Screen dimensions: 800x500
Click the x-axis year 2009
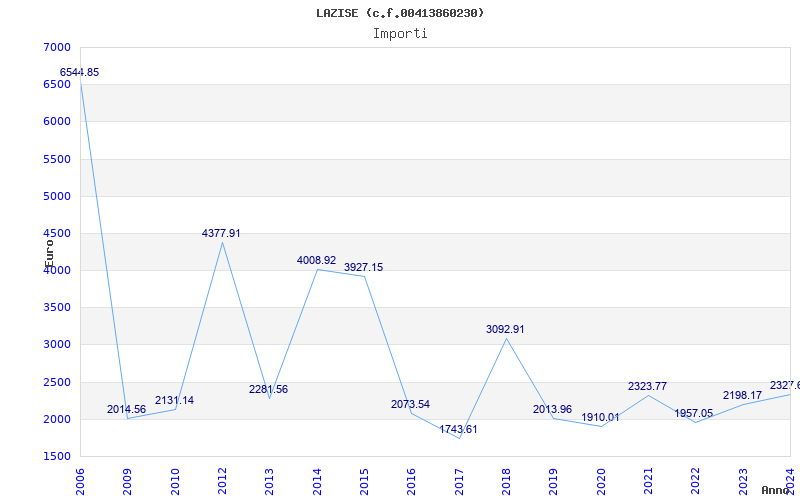pos(128,482)
